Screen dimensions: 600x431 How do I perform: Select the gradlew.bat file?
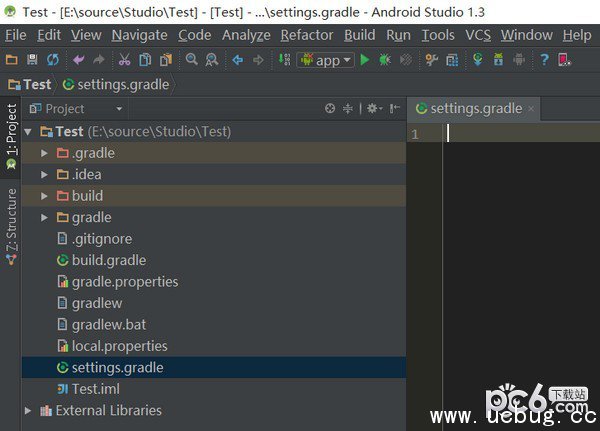214,325
